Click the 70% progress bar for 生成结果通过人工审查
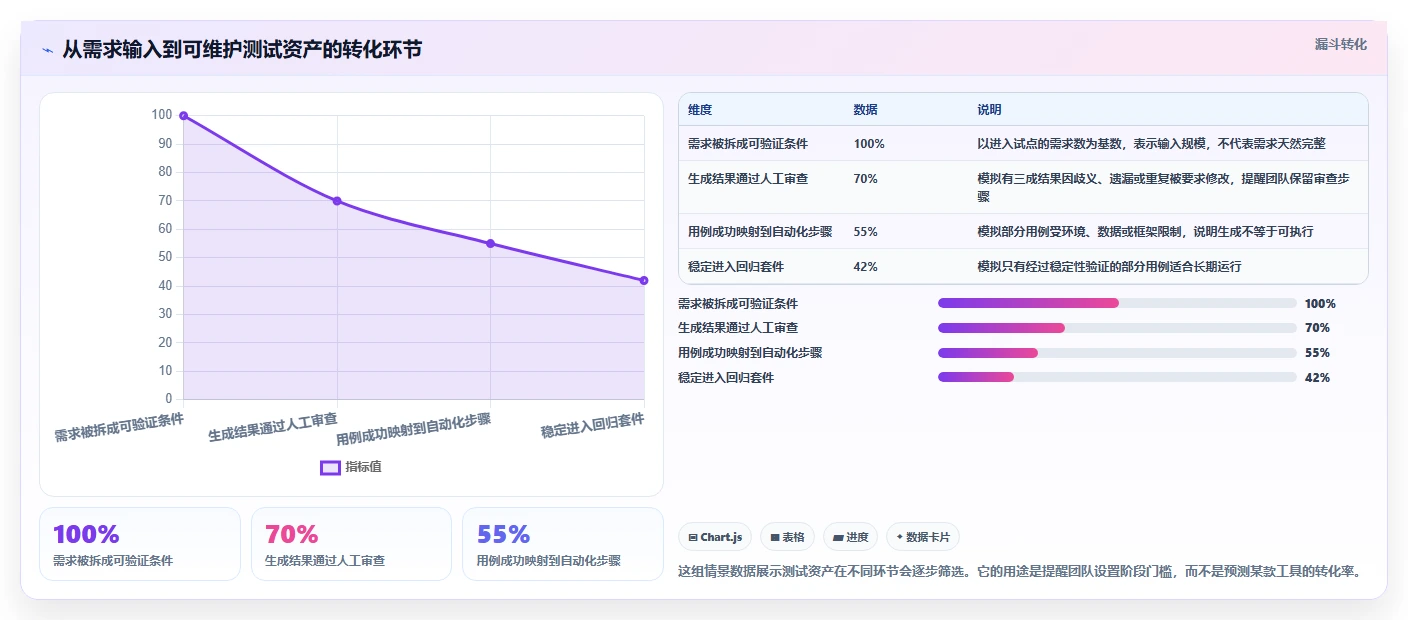 pos(1117,328)
